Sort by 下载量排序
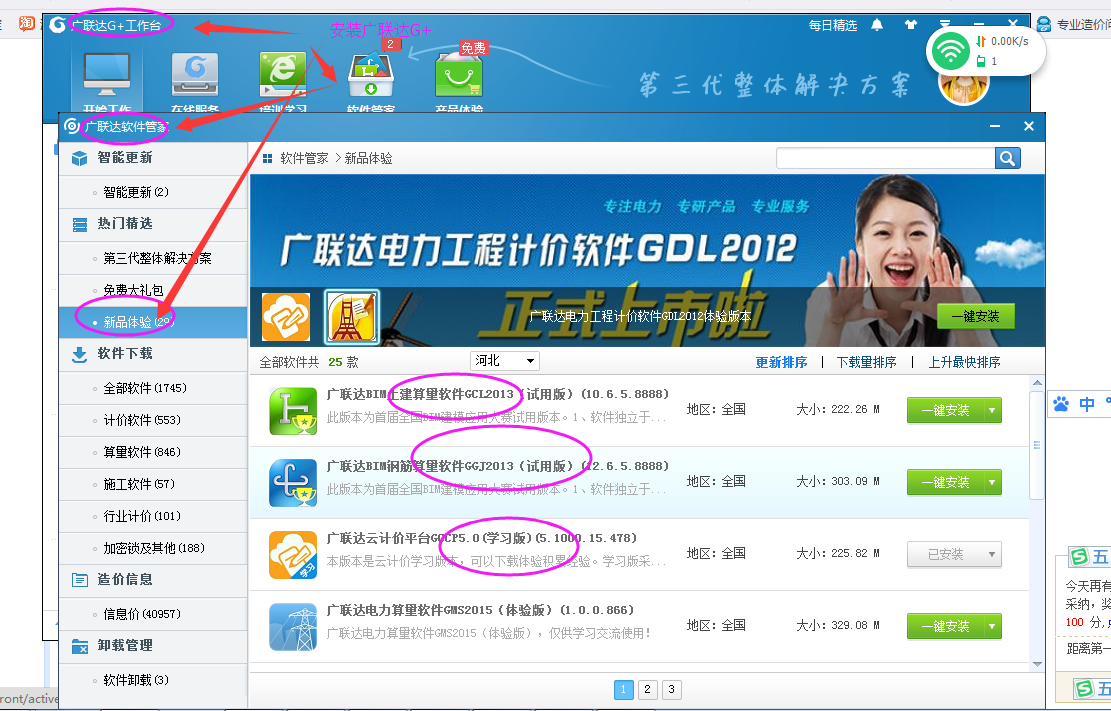The width and height of the screenshot is (1111, 711). click(x=866, y=362)
